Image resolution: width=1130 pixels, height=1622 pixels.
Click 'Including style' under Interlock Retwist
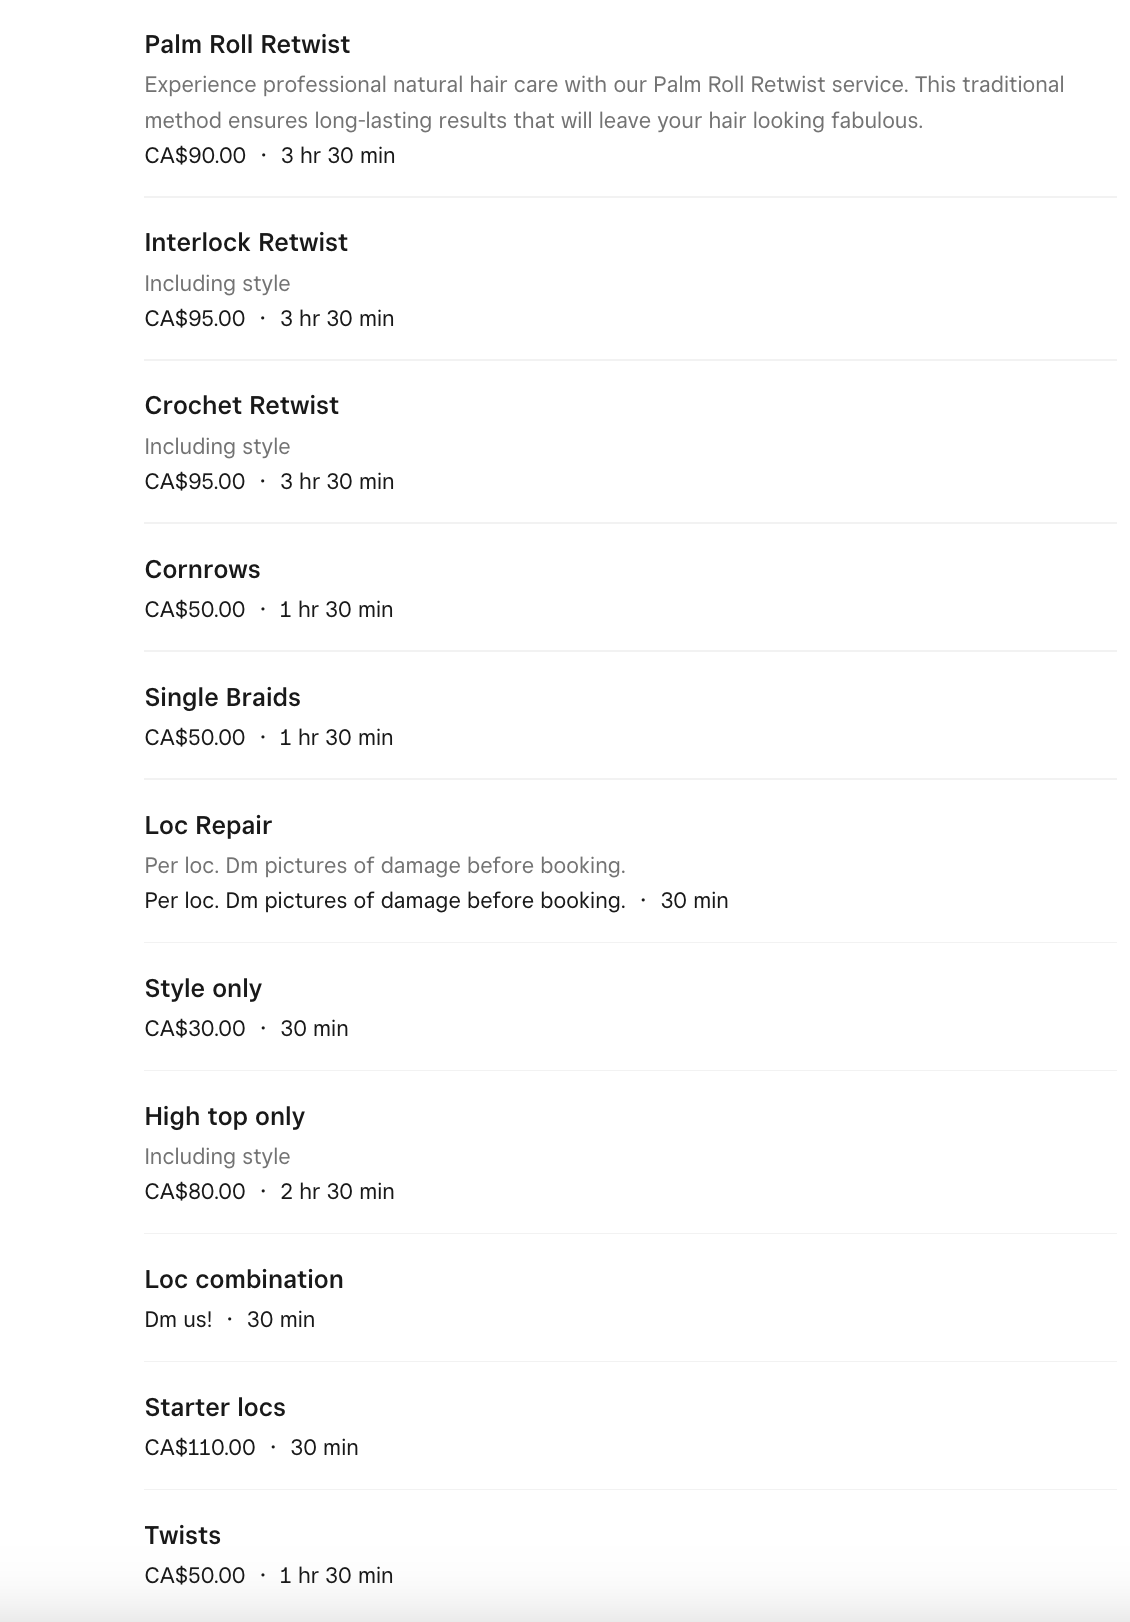[217, 283]
